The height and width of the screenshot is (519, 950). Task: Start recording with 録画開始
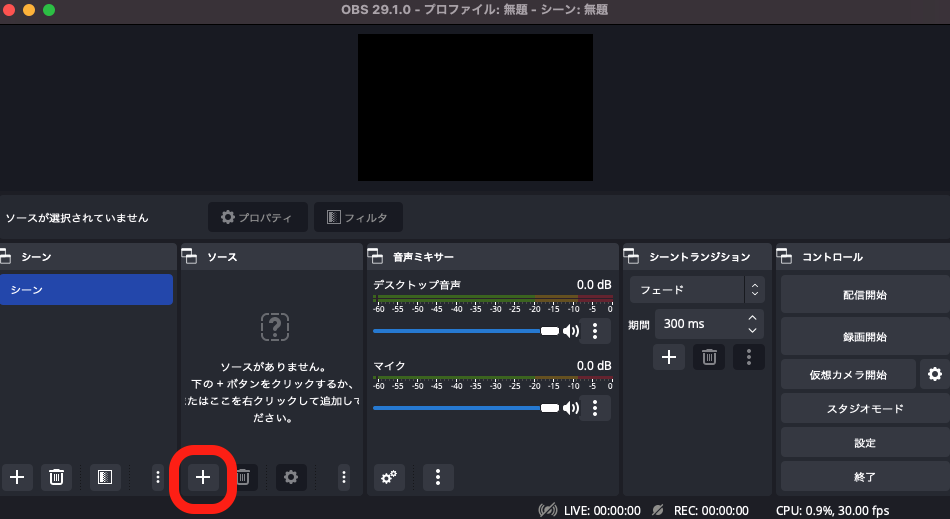[x=865, y=336]
